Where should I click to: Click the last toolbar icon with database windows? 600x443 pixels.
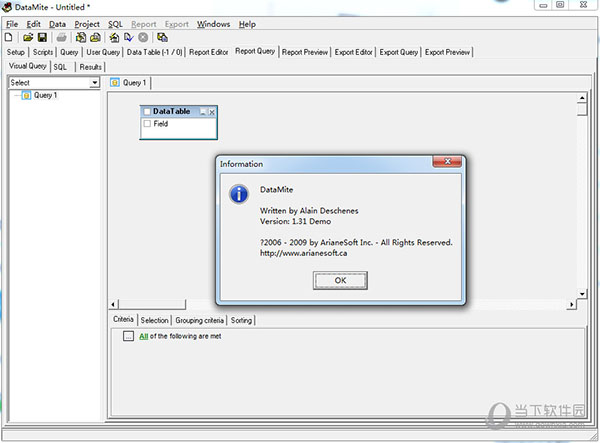coord(162,37)
